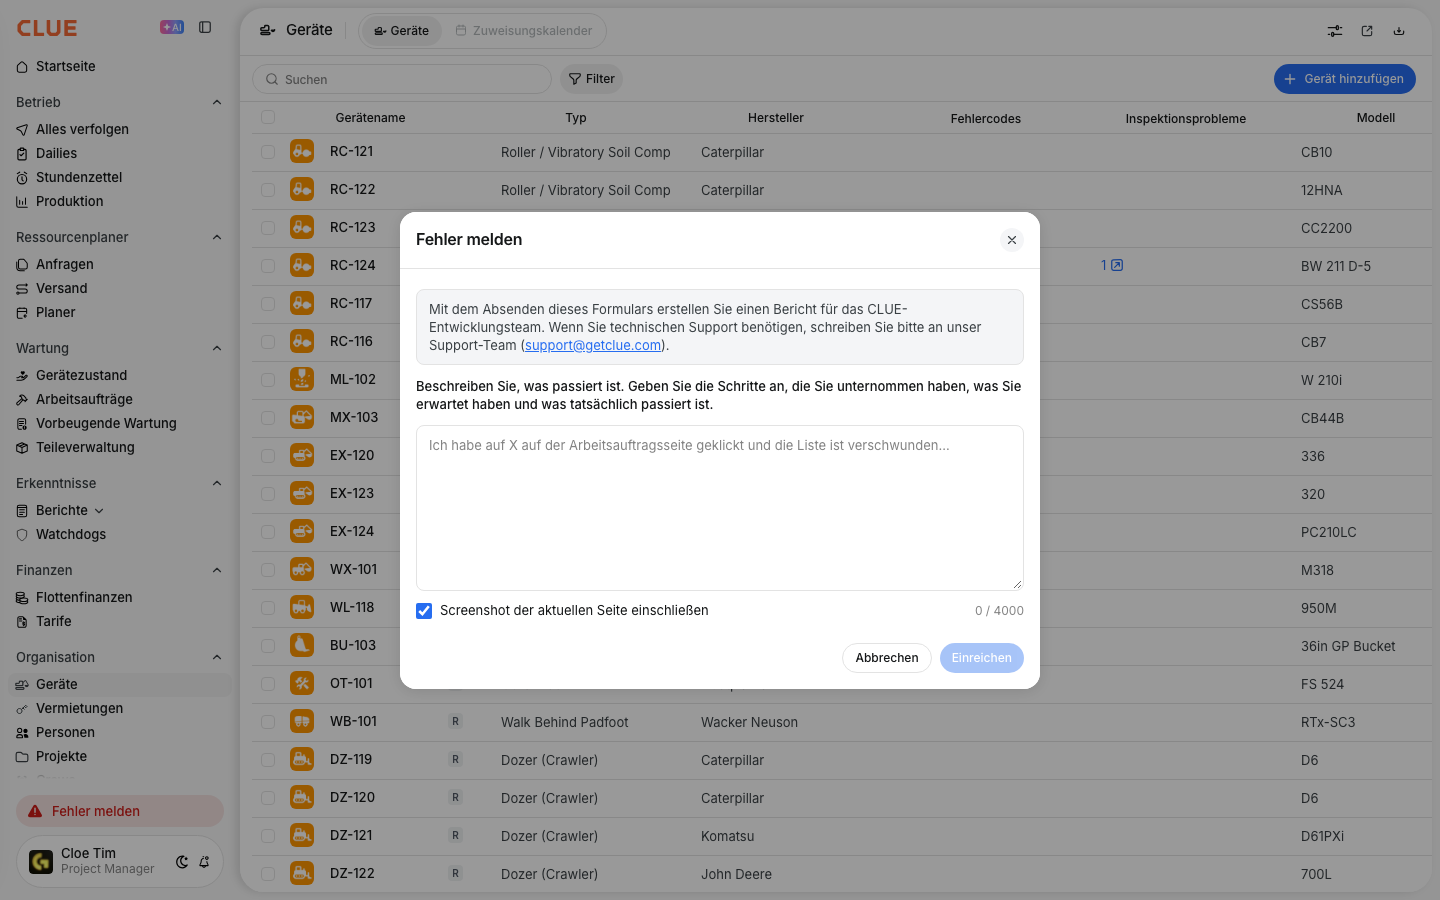This screenshot has height=900, width=1440.
Task: Select the RC-121 row checkbox
Action: (268, 152)
